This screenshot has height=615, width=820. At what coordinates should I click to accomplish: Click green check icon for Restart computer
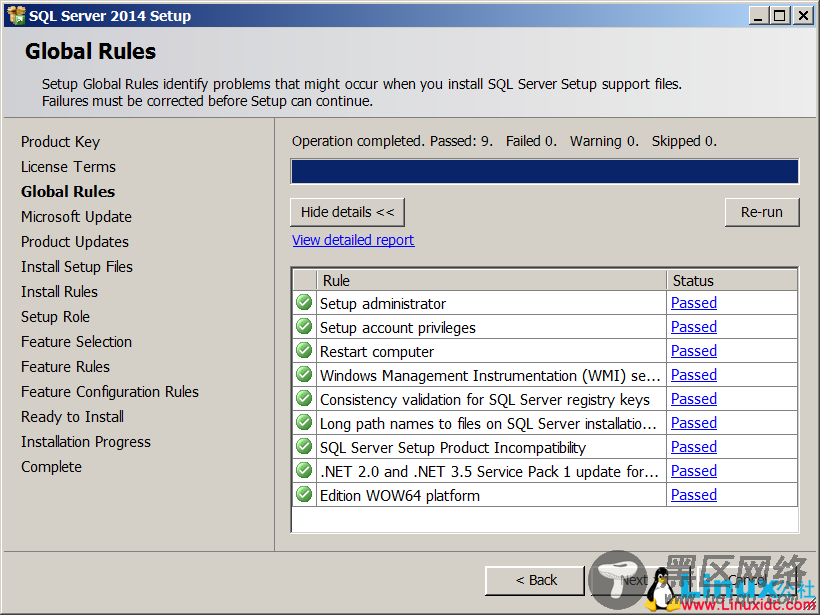[304, 350]
